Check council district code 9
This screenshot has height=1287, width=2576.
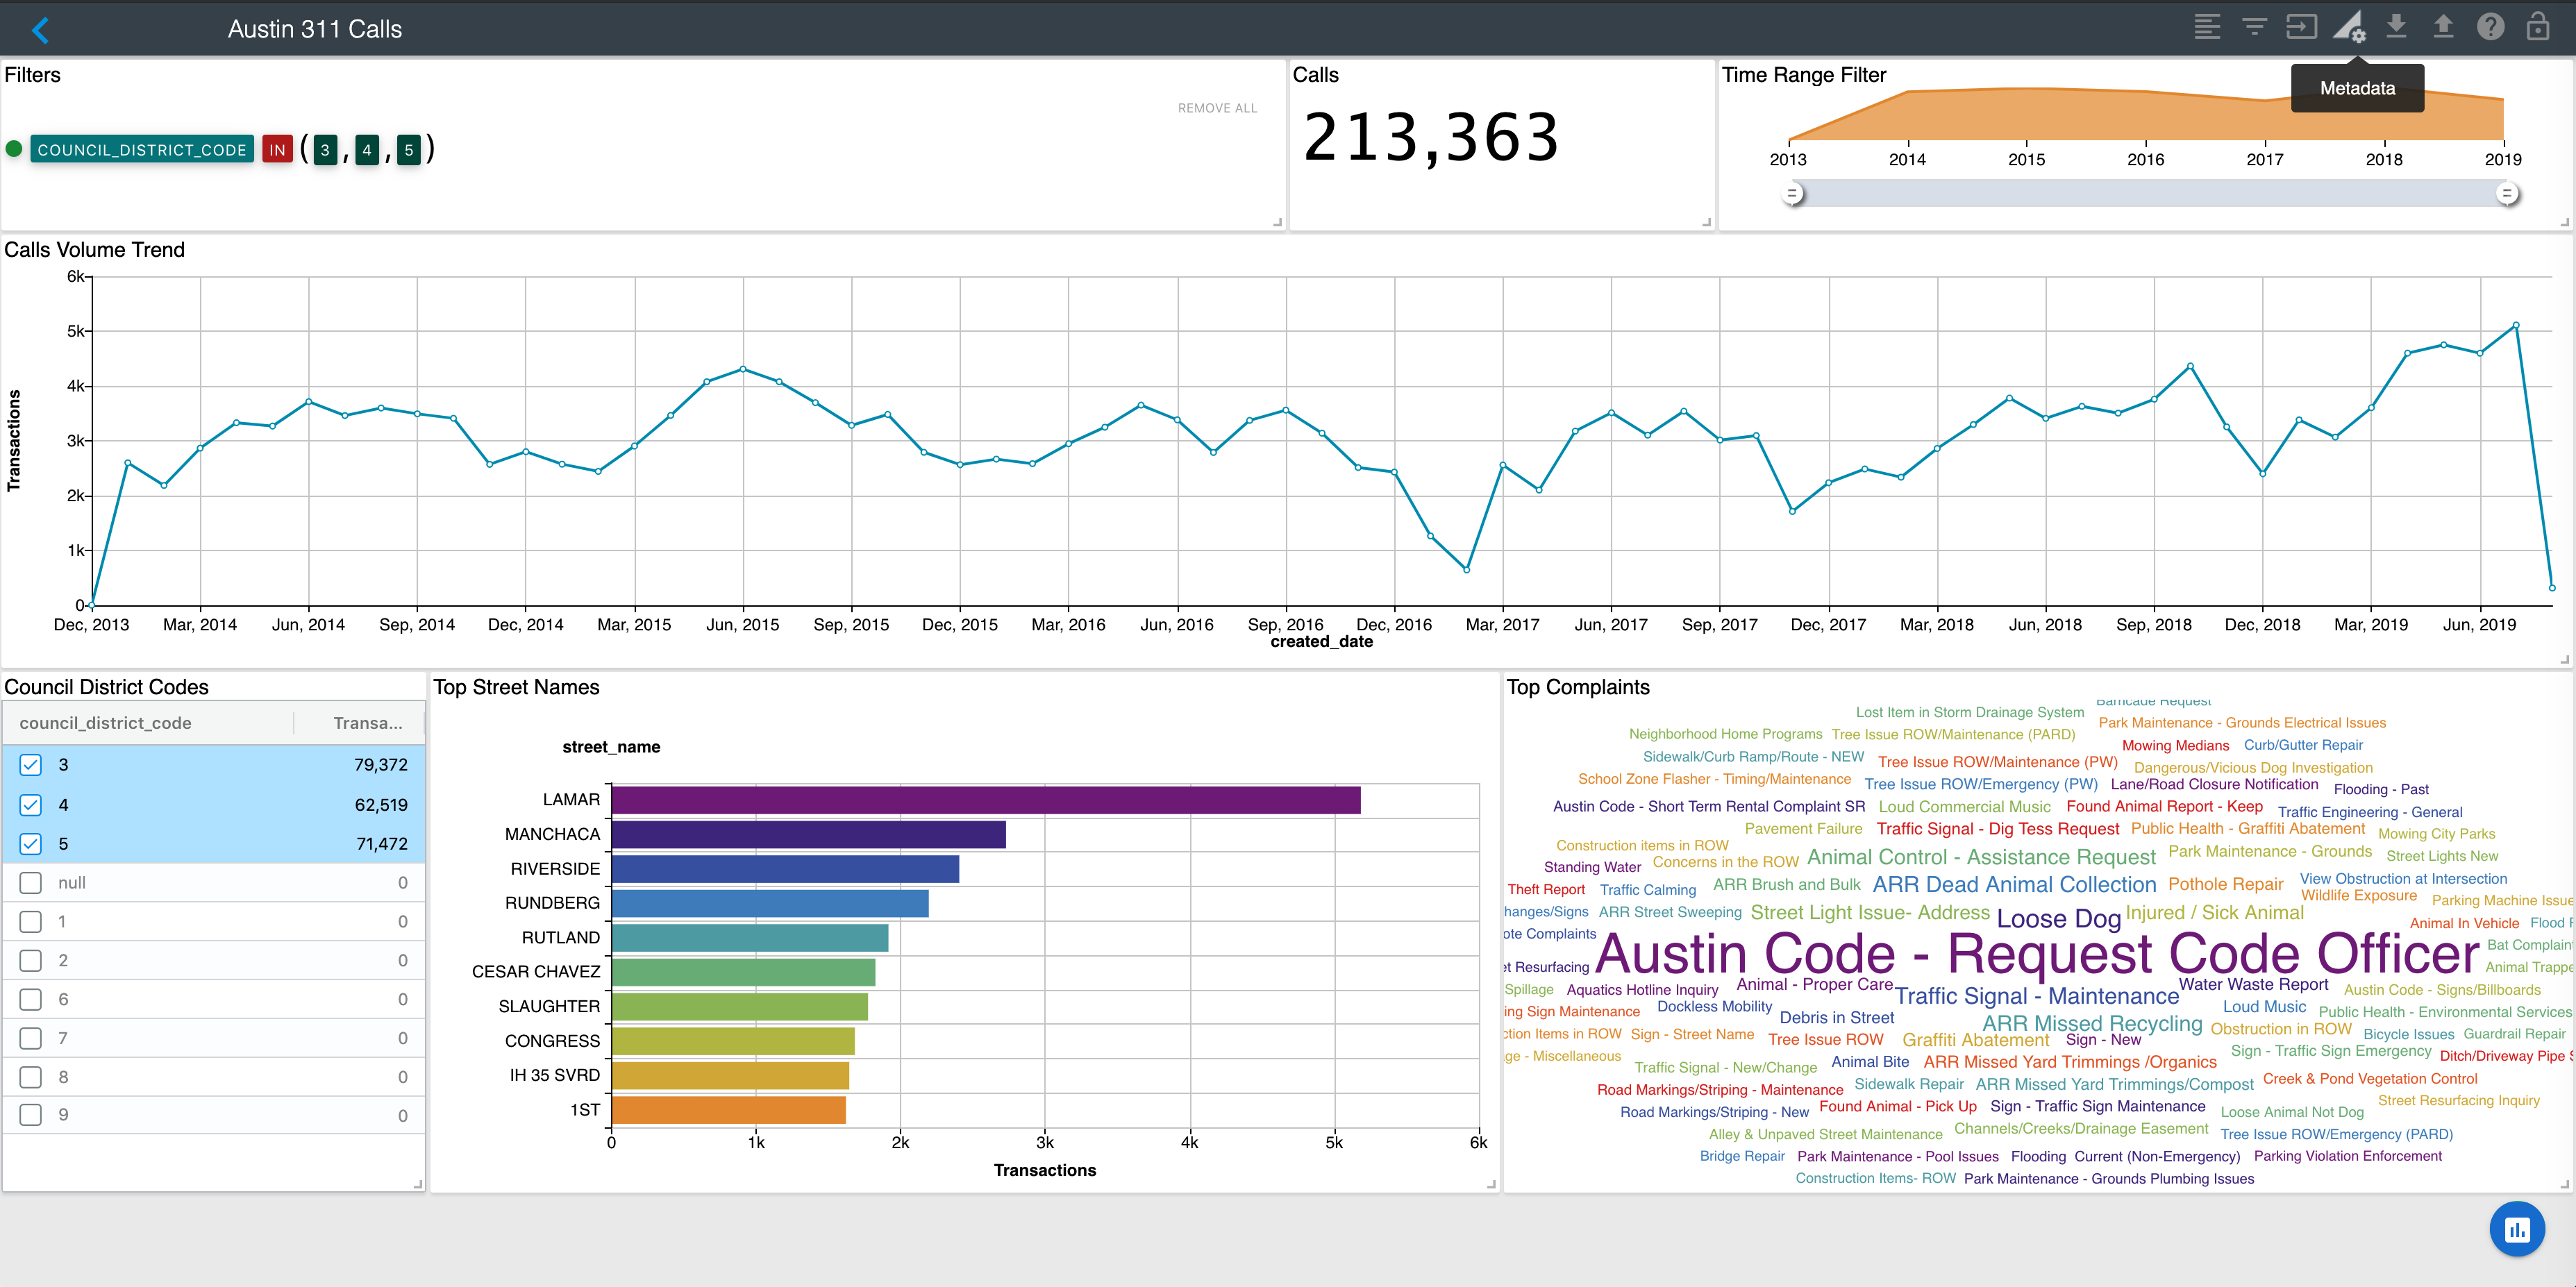(31, 1115)
